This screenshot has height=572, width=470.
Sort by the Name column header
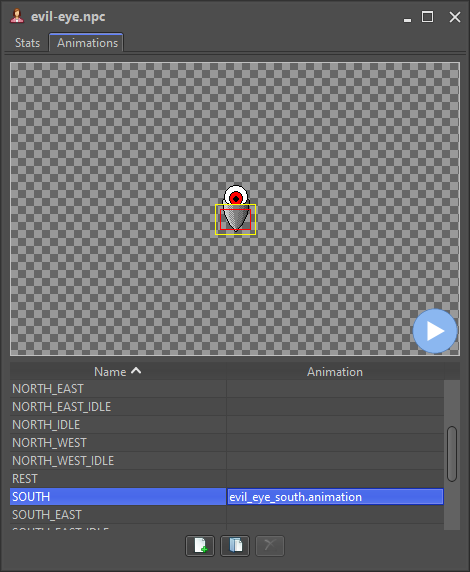(x=118, y=371)
